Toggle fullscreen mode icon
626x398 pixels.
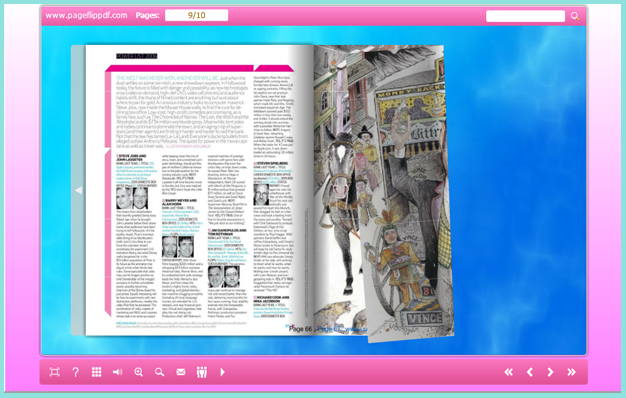click(x=54, y=372)
